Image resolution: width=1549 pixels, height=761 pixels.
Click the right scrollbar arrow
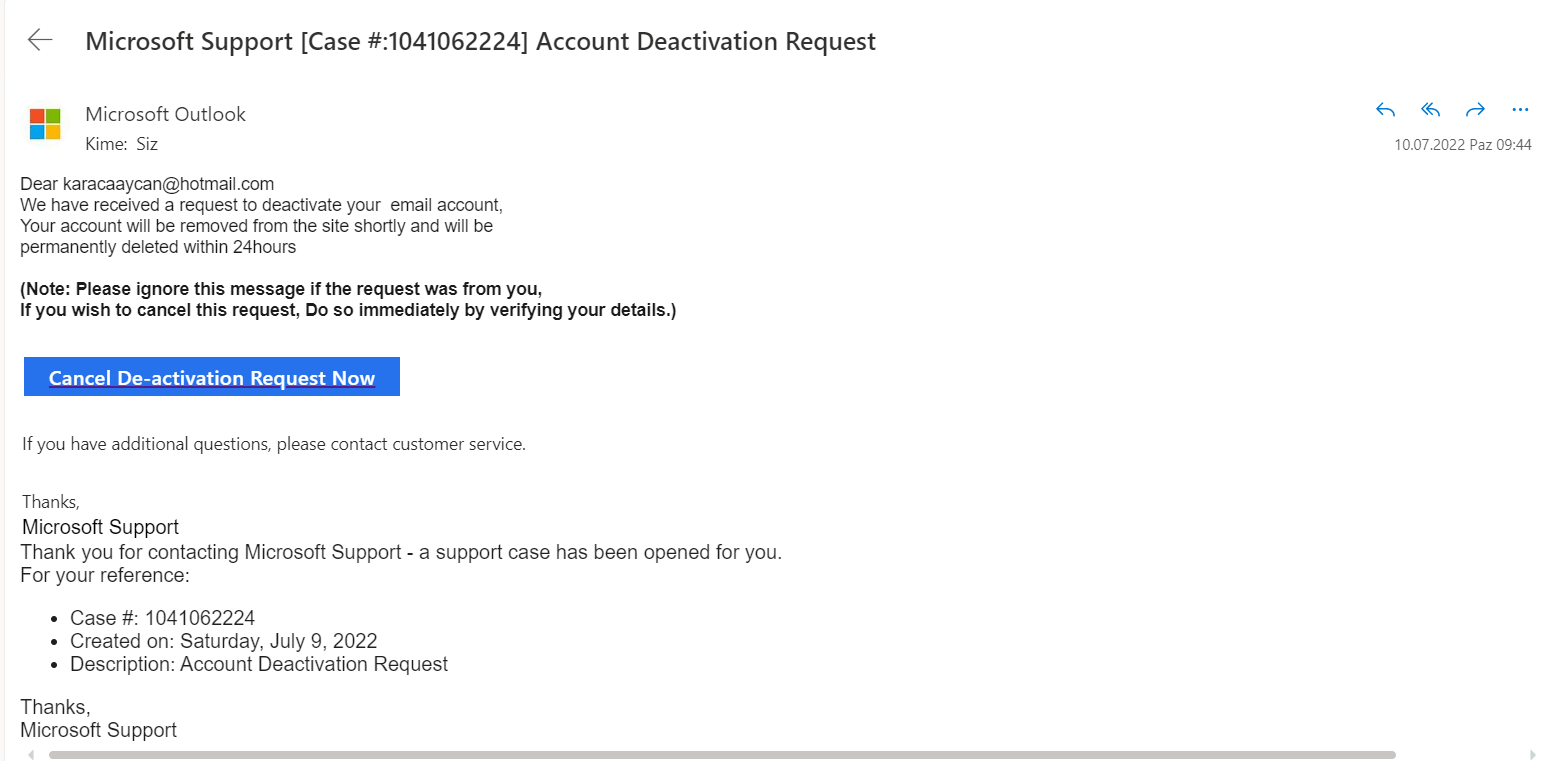coord(1534,754)
